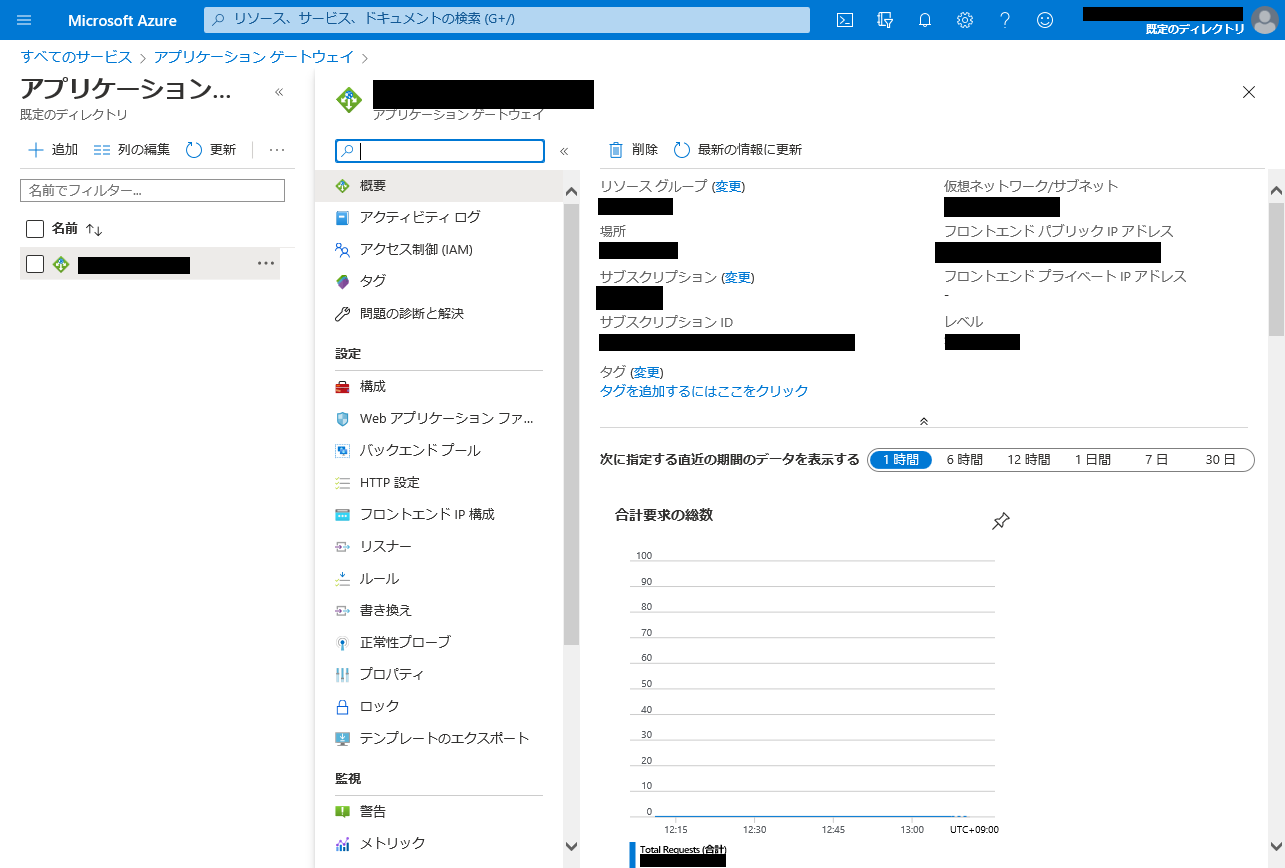Image resolution: width=1285 pixels, height=868 pixels.
Task: Collapse the resource menu with double chevron
Action: point(564,151)
